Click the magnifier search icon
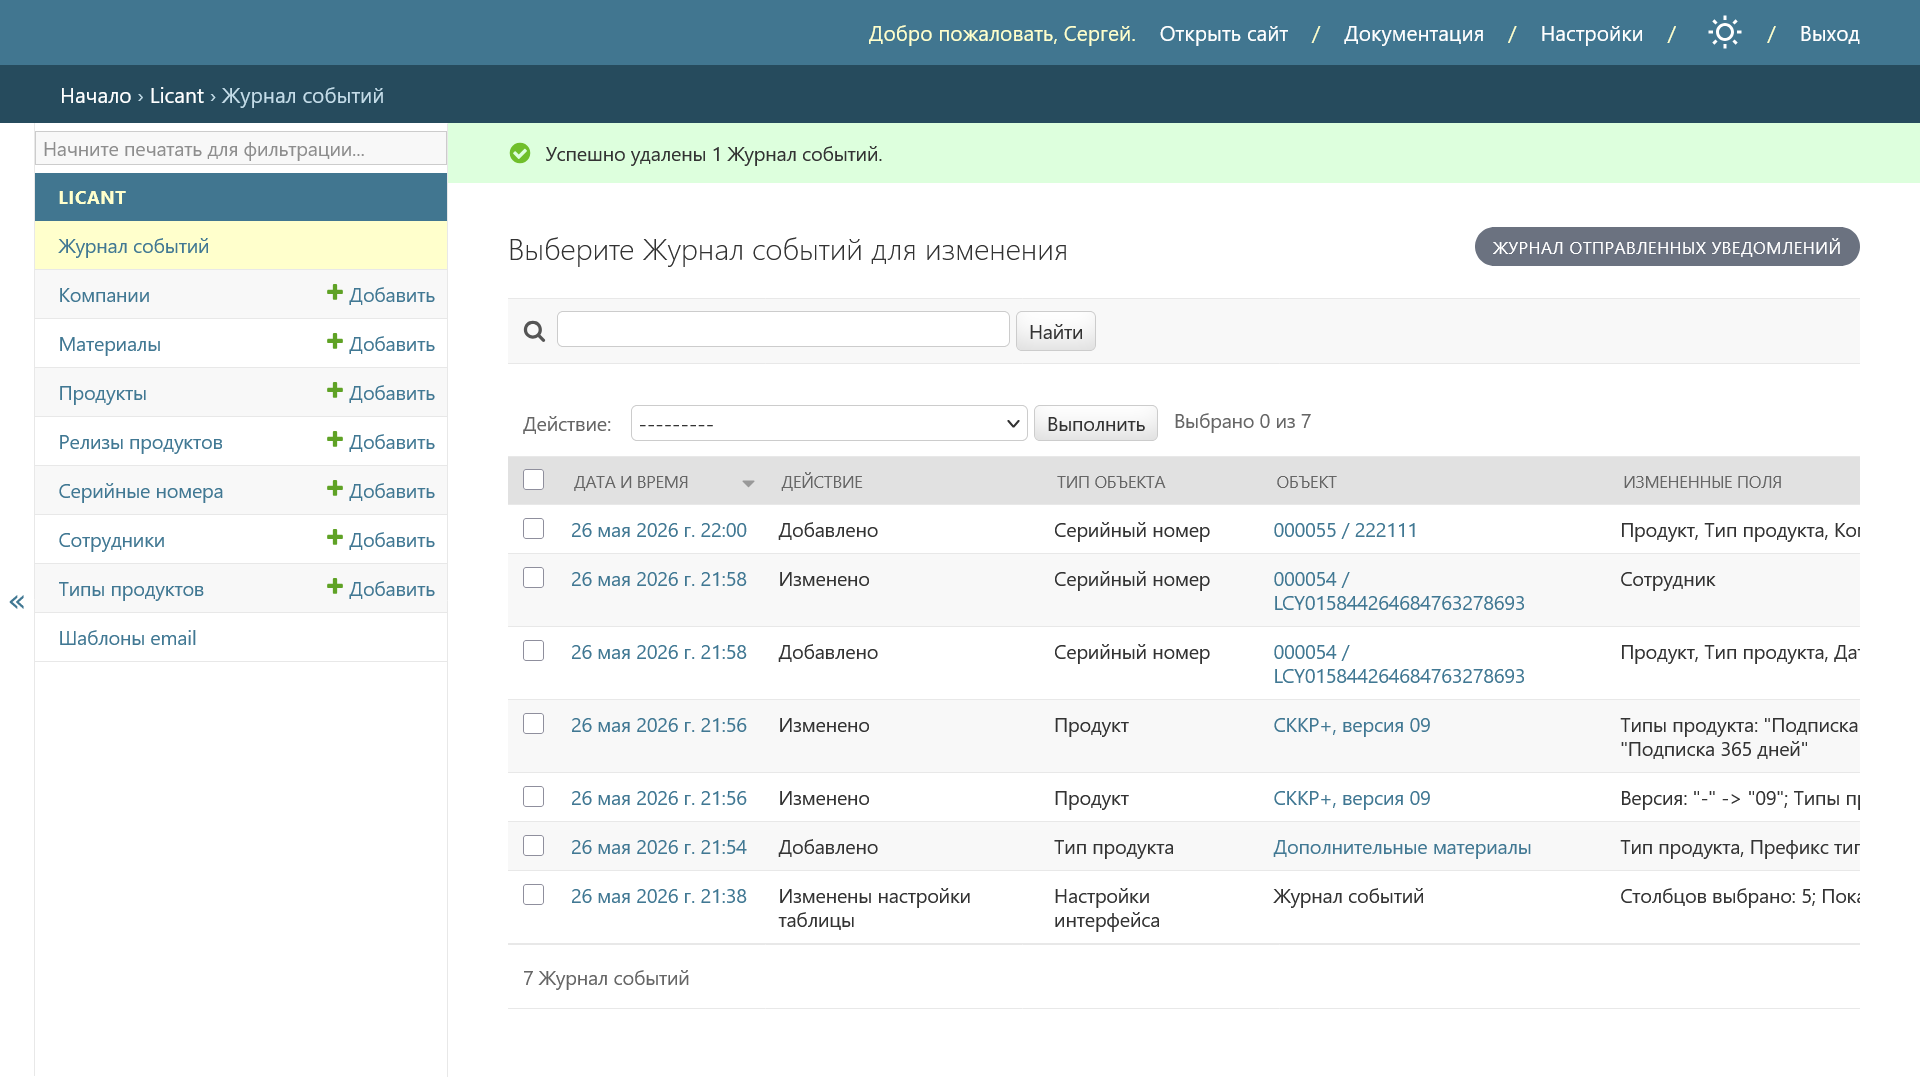The image size is (1920, 1084). pos(534,331)
